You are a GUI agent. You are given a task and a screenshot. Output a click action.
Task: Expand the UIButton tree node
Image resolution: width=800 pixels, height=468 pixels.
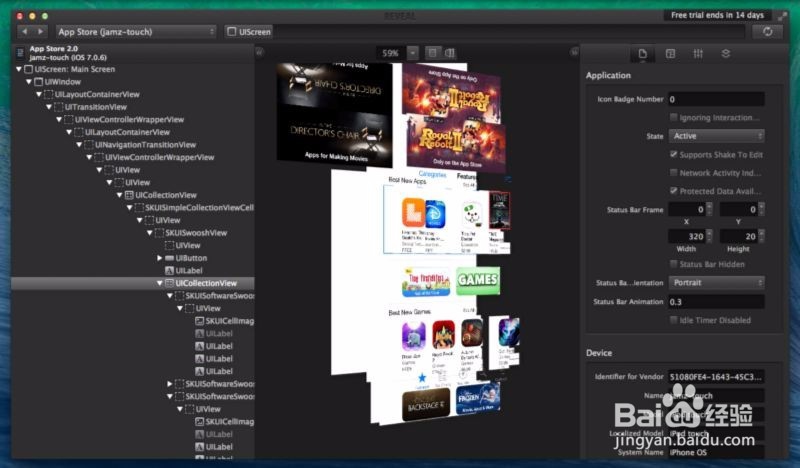tap(160, 258)
